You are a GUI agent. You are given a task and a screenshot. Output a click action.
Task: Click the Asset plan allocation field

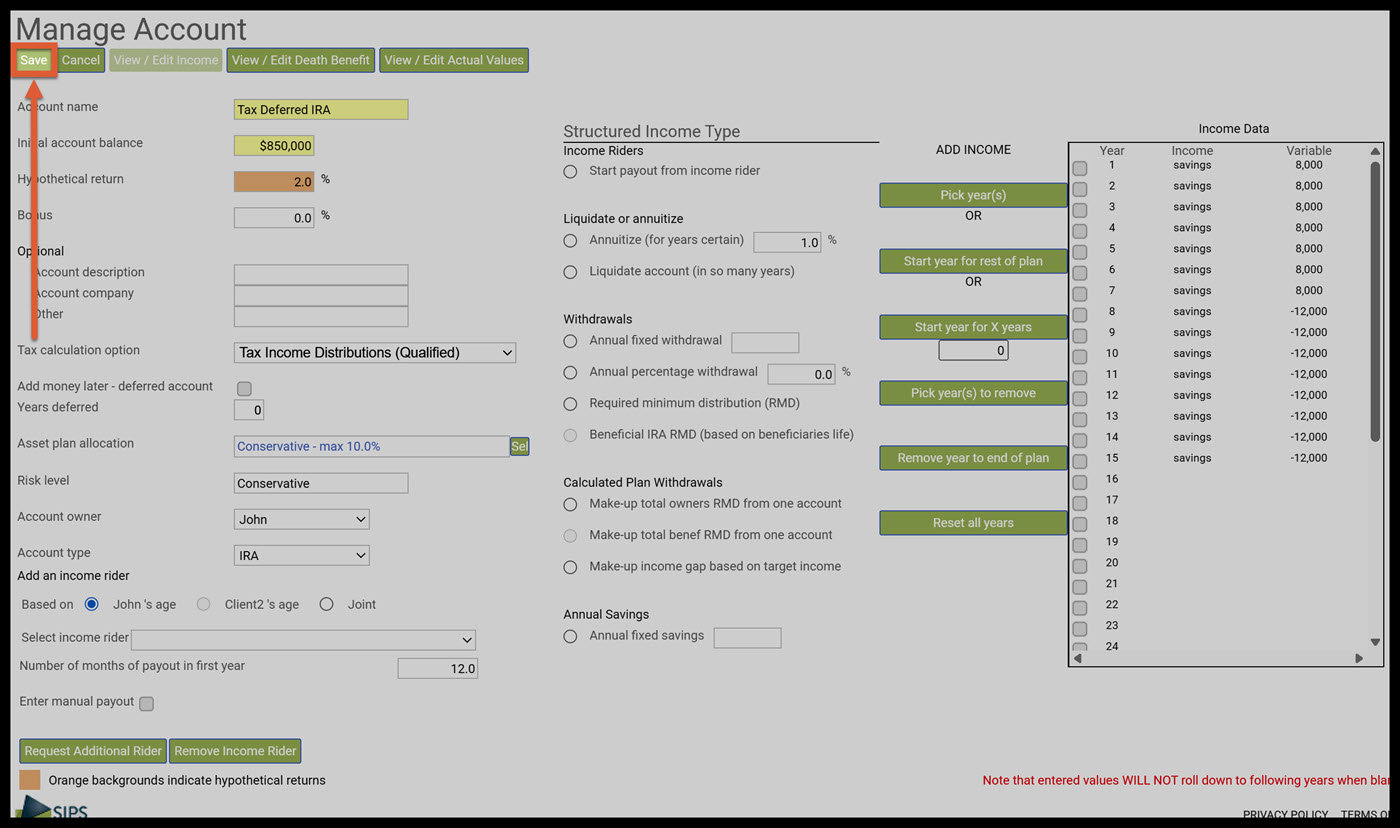coord(371,446)
